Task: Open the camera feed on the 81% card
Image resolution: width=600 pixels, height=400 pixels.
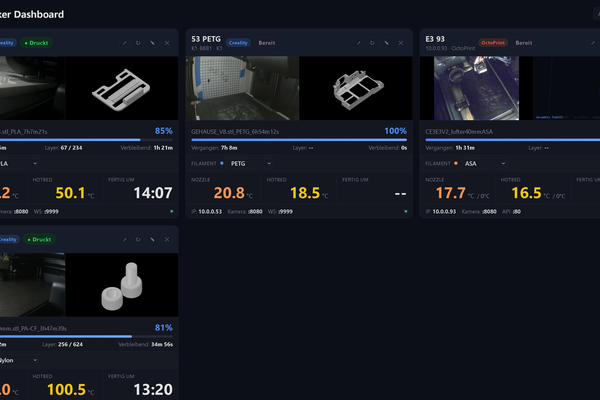Action: [x=33, y=285]
